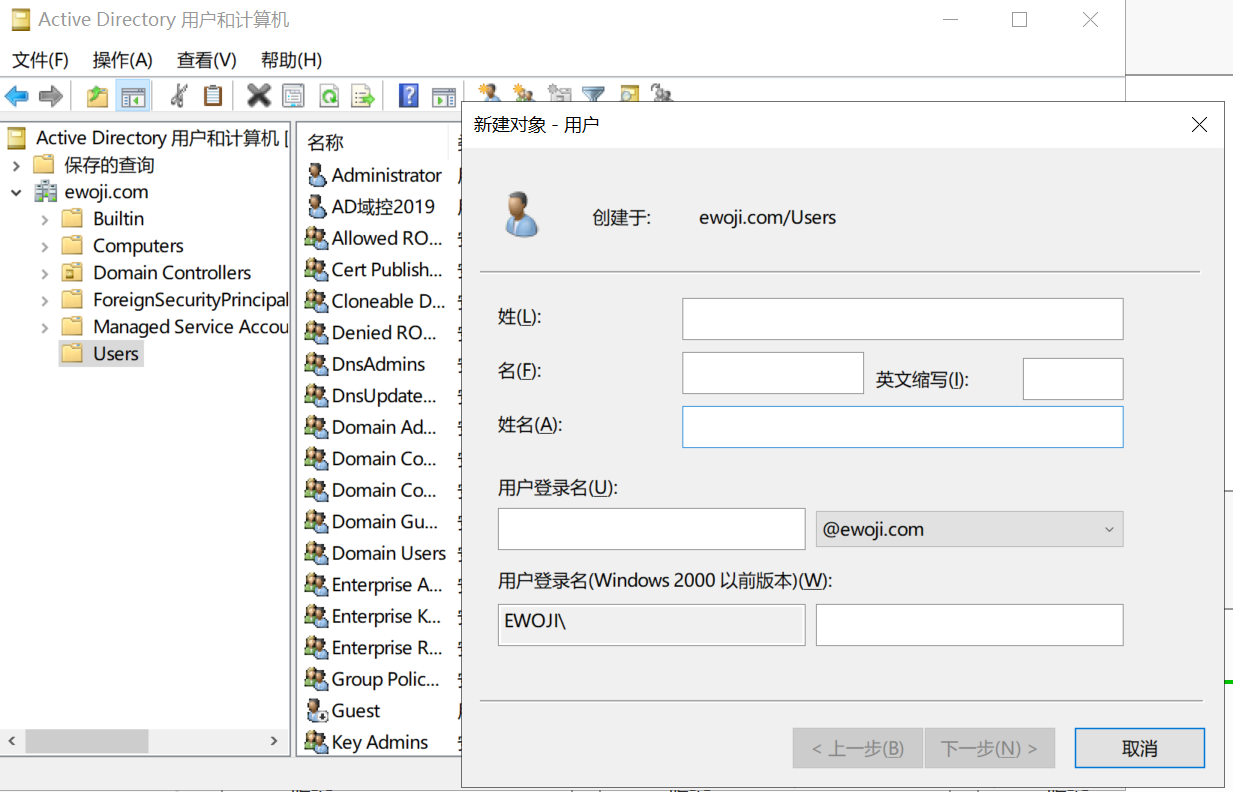Image resolution: width=1233 pixels, height=792 pixels.
Task: Expand the ForeignSecurityPrincipals node
Action: (45, 300)
